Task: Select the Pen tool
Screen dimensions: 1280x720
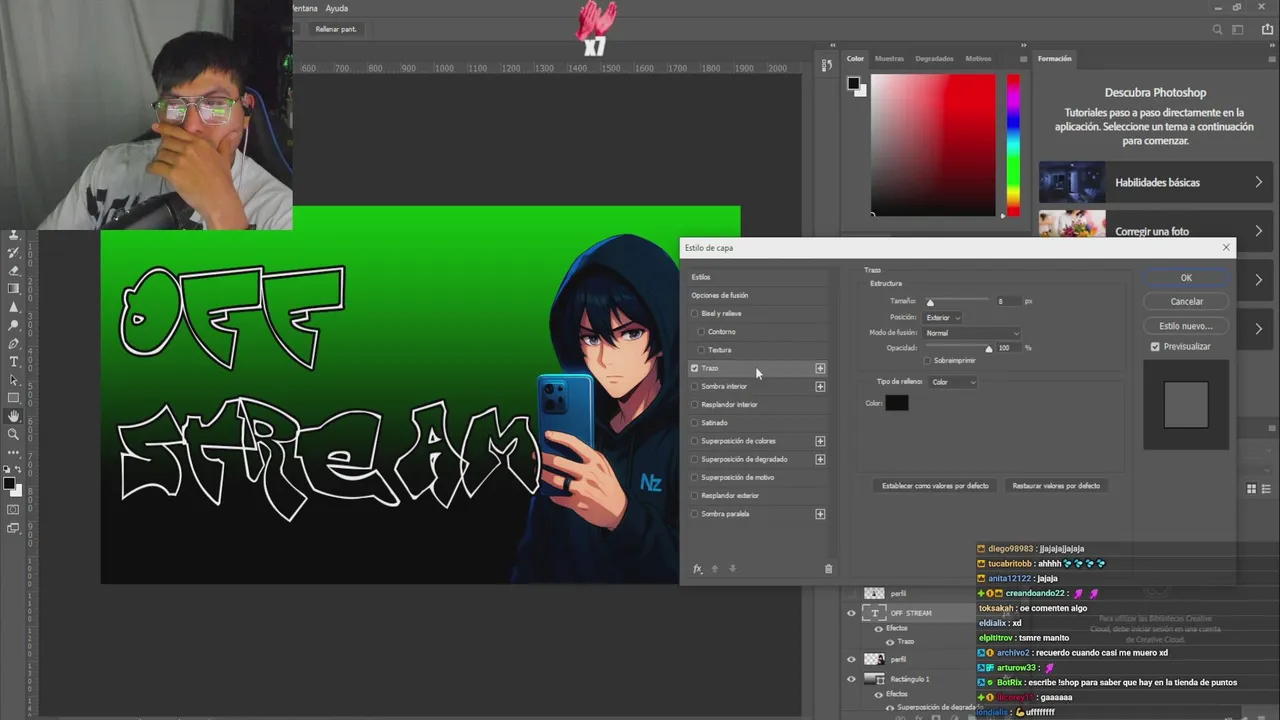Action: [14, 344]
